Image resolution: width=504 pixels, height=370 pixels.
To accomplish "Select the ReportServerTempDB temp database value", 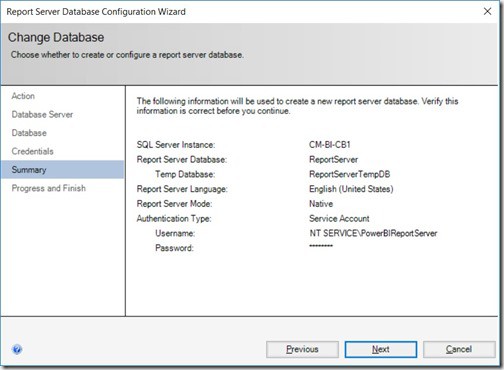I will [349, 174].
